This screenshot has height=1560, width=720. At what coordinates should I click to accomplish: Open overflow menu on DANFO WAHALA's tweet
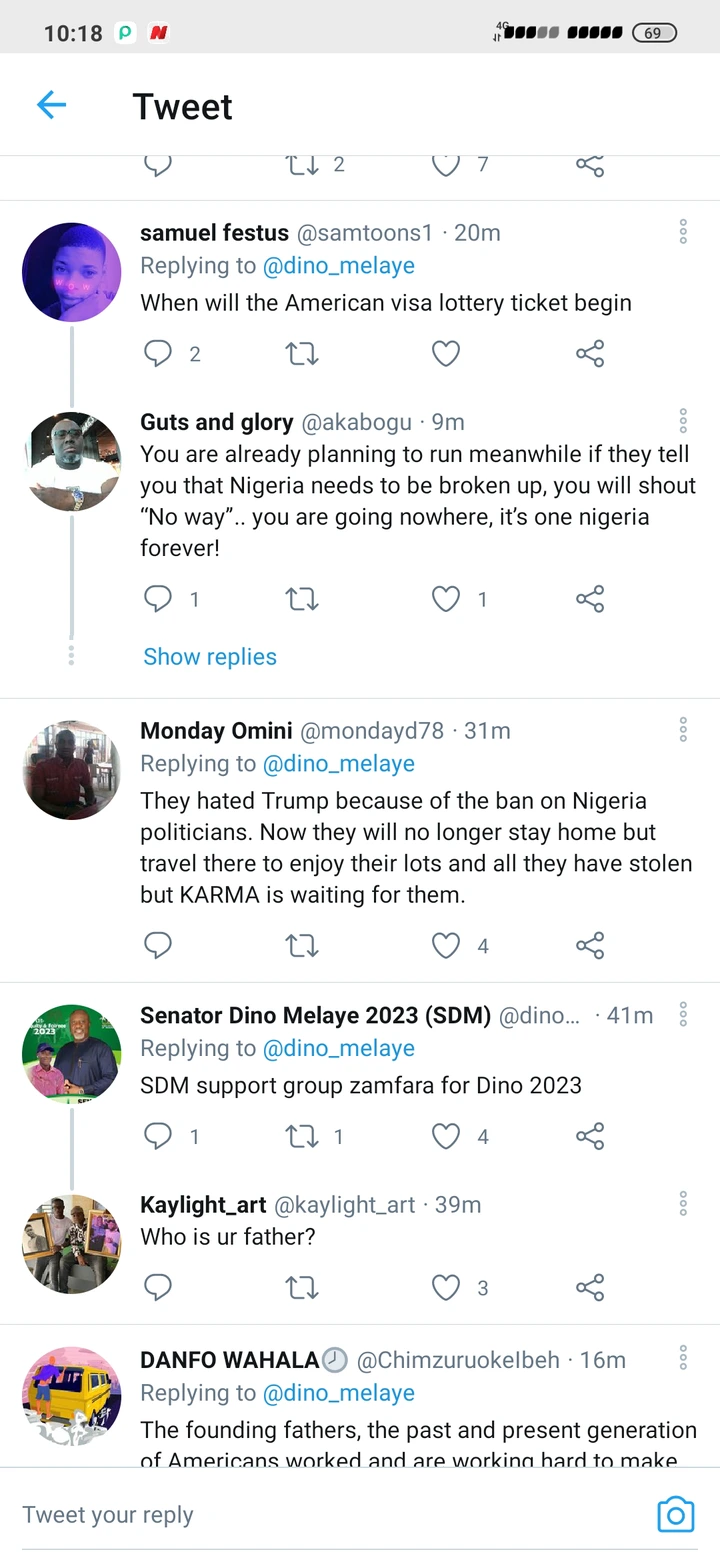(x=683, y=1359)
